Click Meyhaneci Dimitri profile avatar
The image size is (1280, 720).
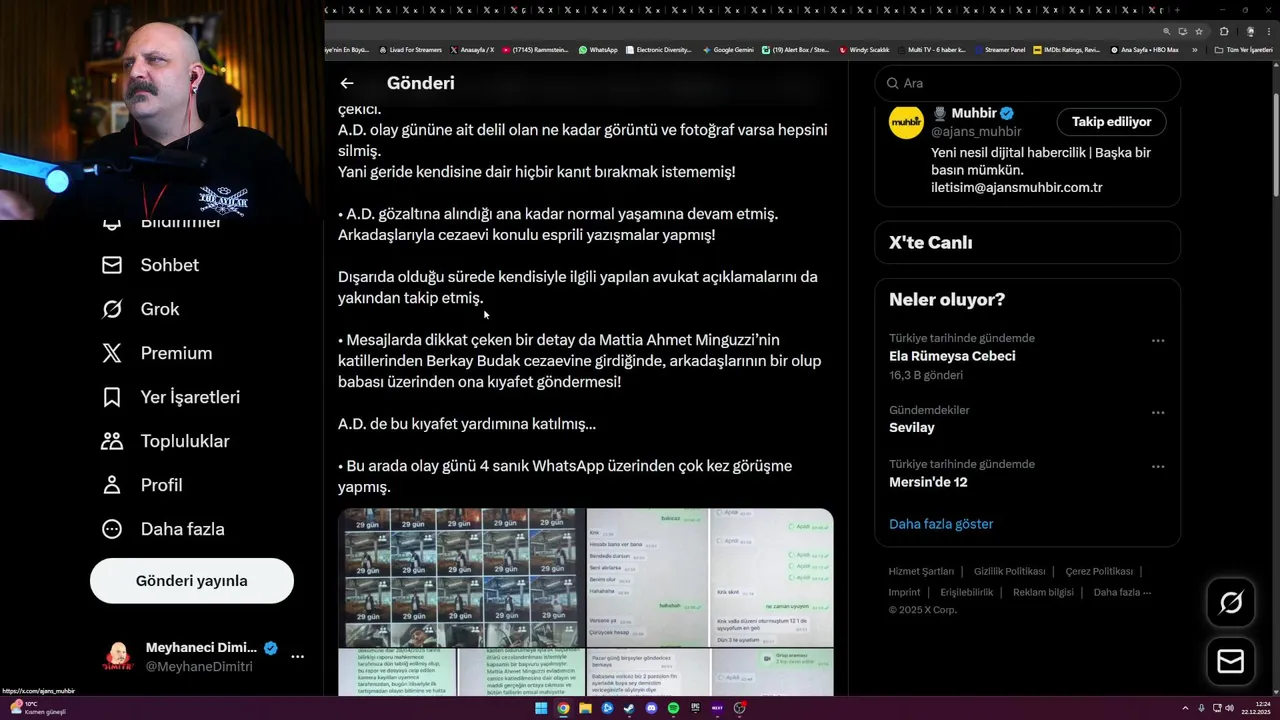point(118,657)
